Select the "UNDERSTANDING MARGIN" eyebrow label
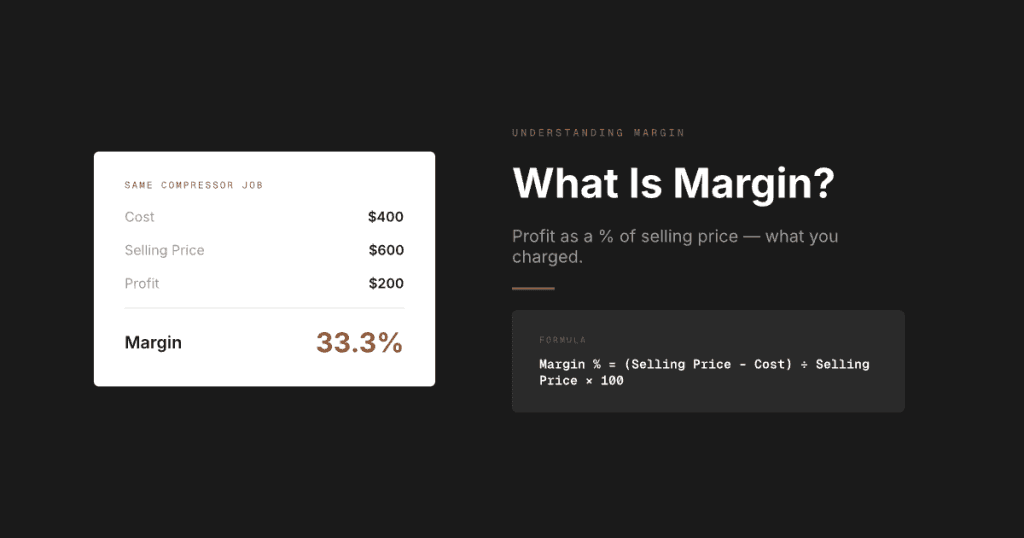This screenshot has width=1024, height=538. [x=598, y=133]
